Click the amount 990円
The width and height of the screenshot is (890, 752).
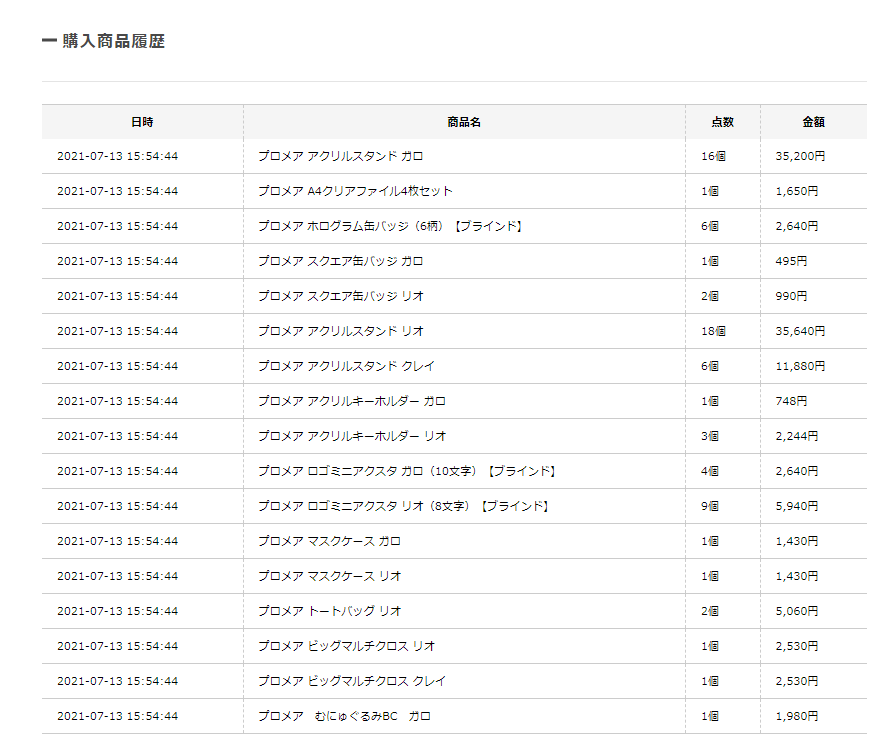tap(791, 296)
